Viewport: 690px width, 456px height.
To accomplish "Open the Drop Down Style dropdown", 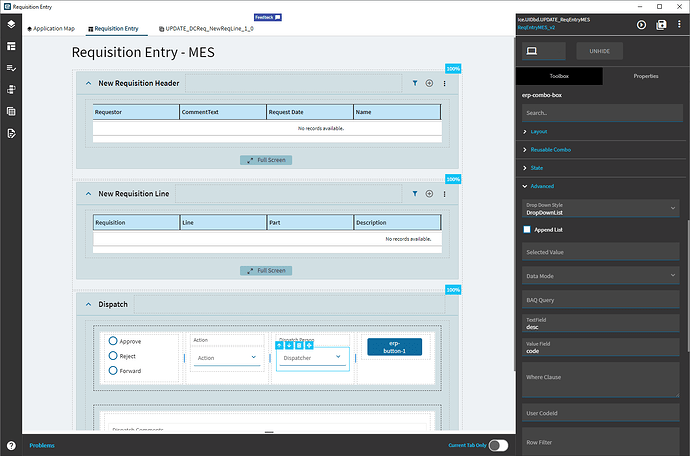I will [x=601, y=209].
